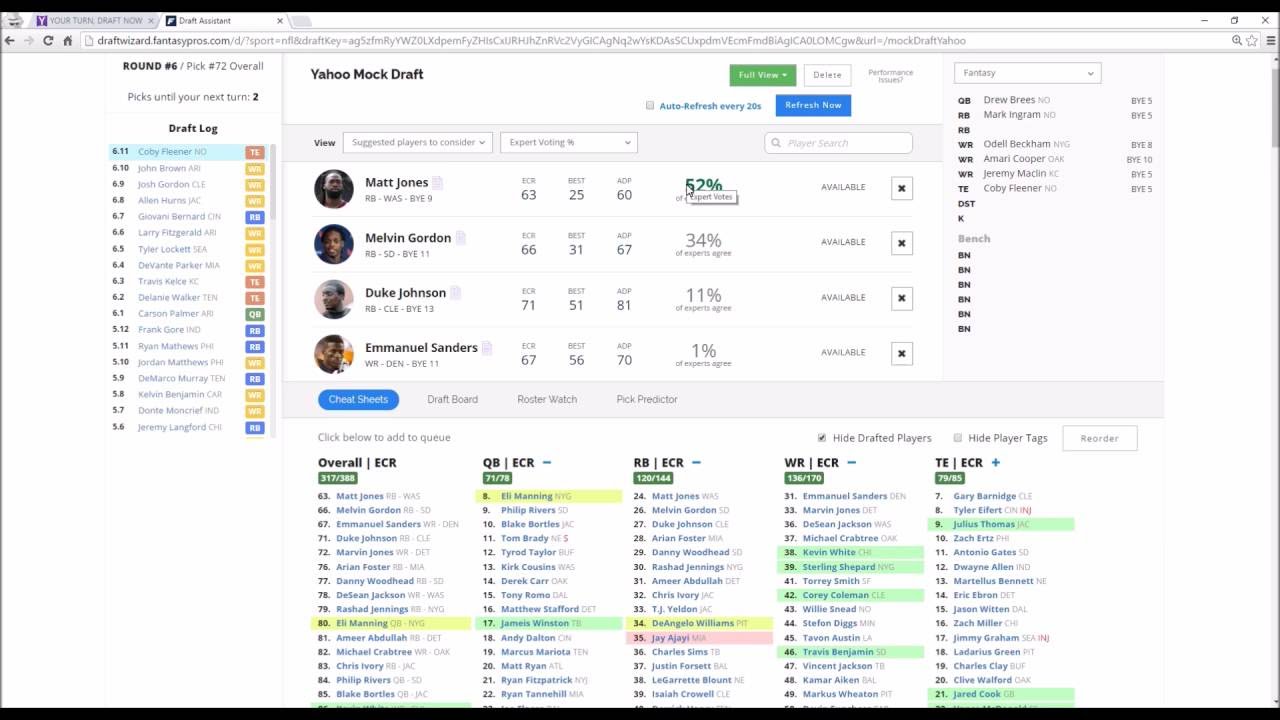Open the Roster Watch tab
Viewport: 1280px width, 720px height.
(x=547, y=399)
